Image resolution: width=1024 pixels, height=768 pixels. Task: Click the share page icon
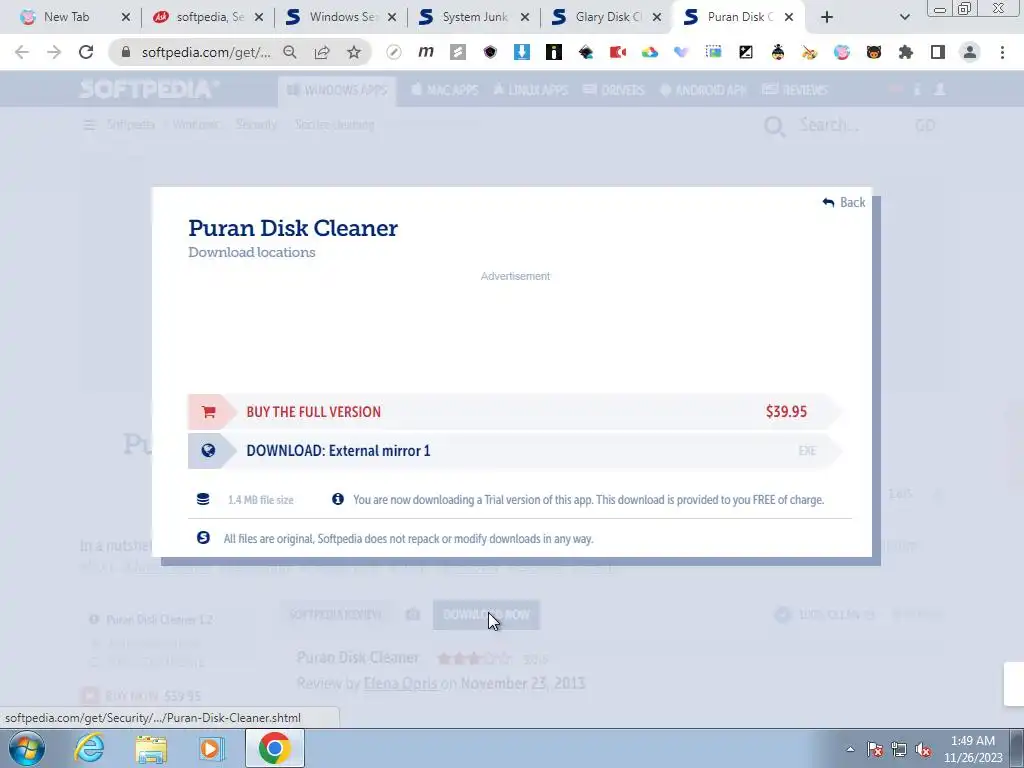tap(322, 52)
